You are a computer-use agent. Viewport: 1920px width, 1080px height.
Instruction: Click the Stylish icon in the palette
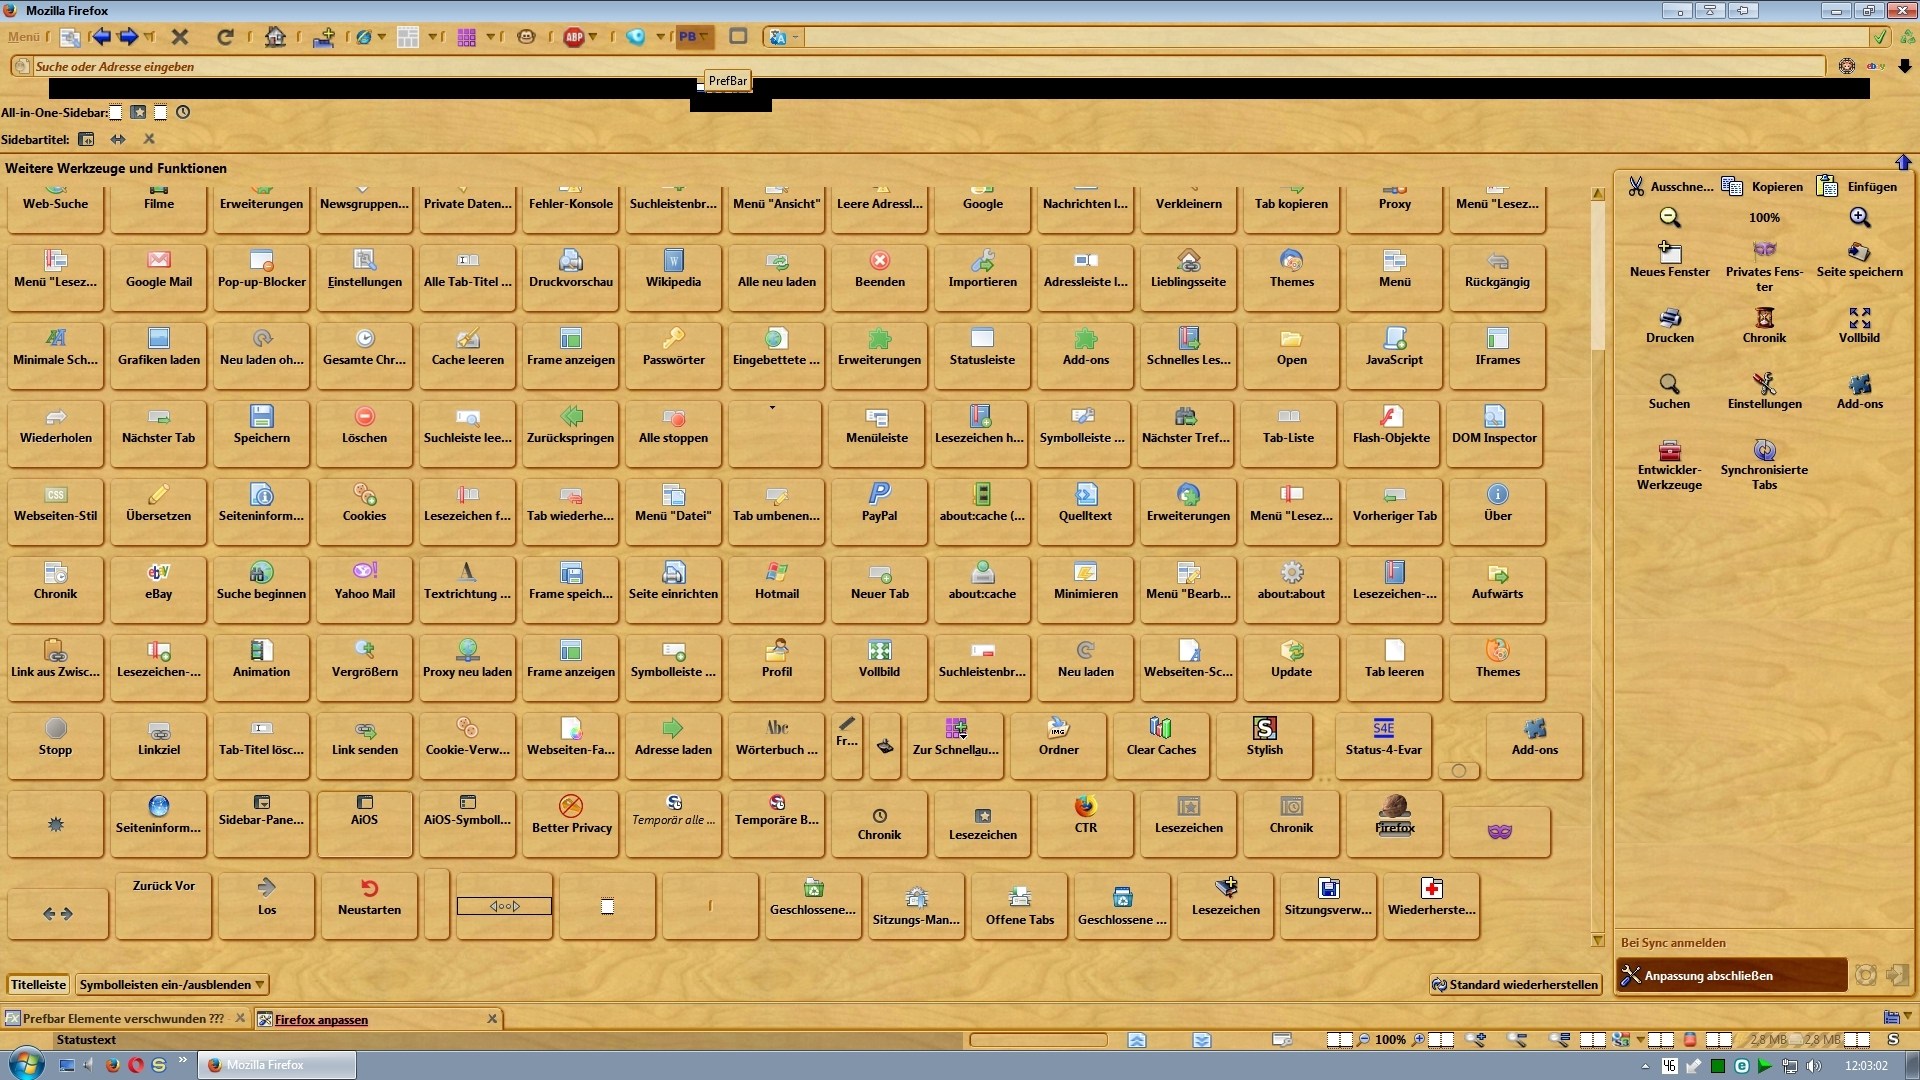(x=1264, y=729)
